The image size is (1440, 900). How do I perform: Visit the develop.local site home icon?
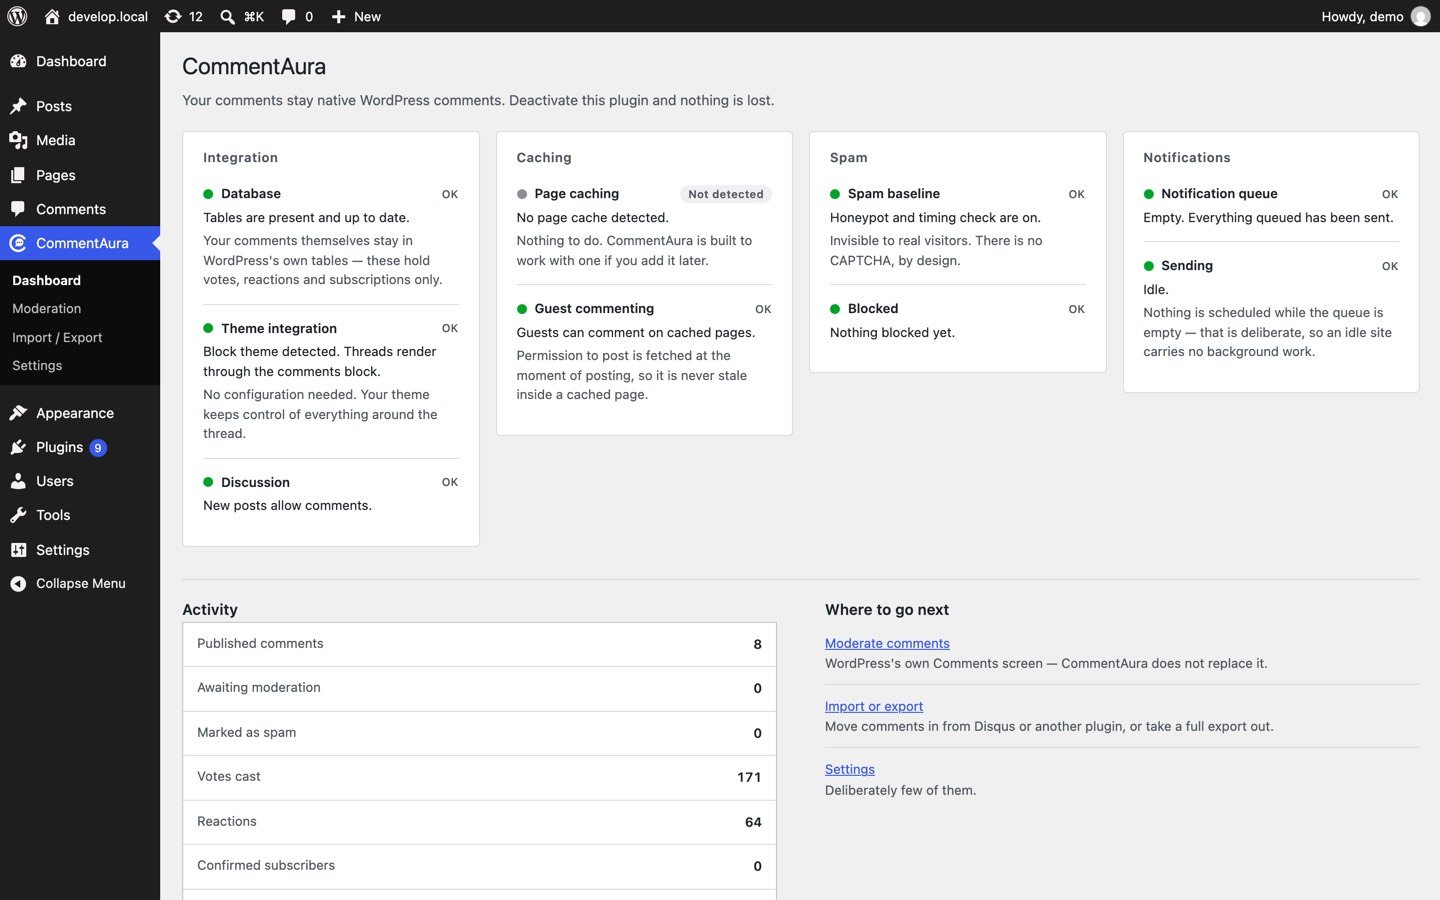pyautogui.click(x=52, y=16)
